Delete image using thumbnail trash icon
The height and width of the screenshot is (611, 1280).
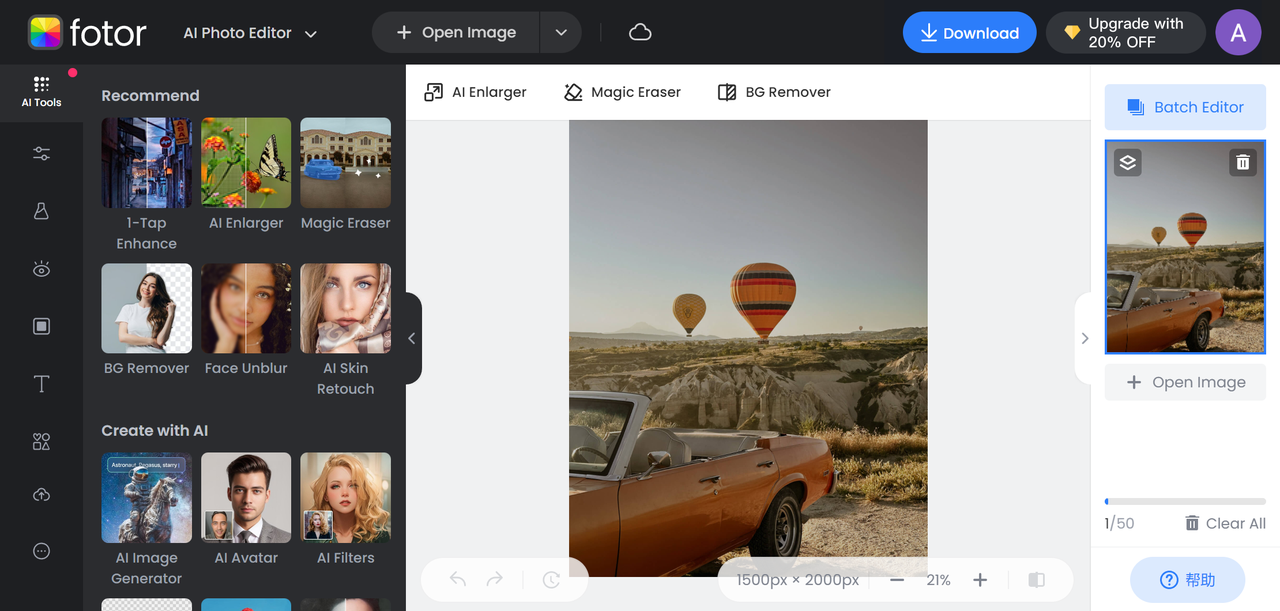[x=1242, y=162]
